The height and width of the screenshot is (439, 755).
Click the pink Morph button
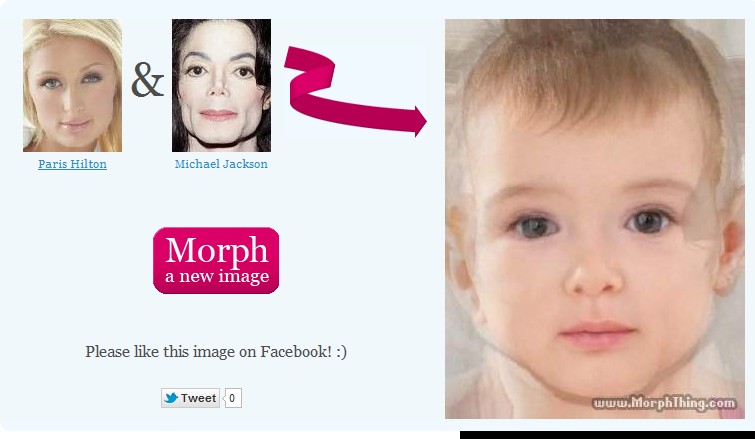coord(216,260)
